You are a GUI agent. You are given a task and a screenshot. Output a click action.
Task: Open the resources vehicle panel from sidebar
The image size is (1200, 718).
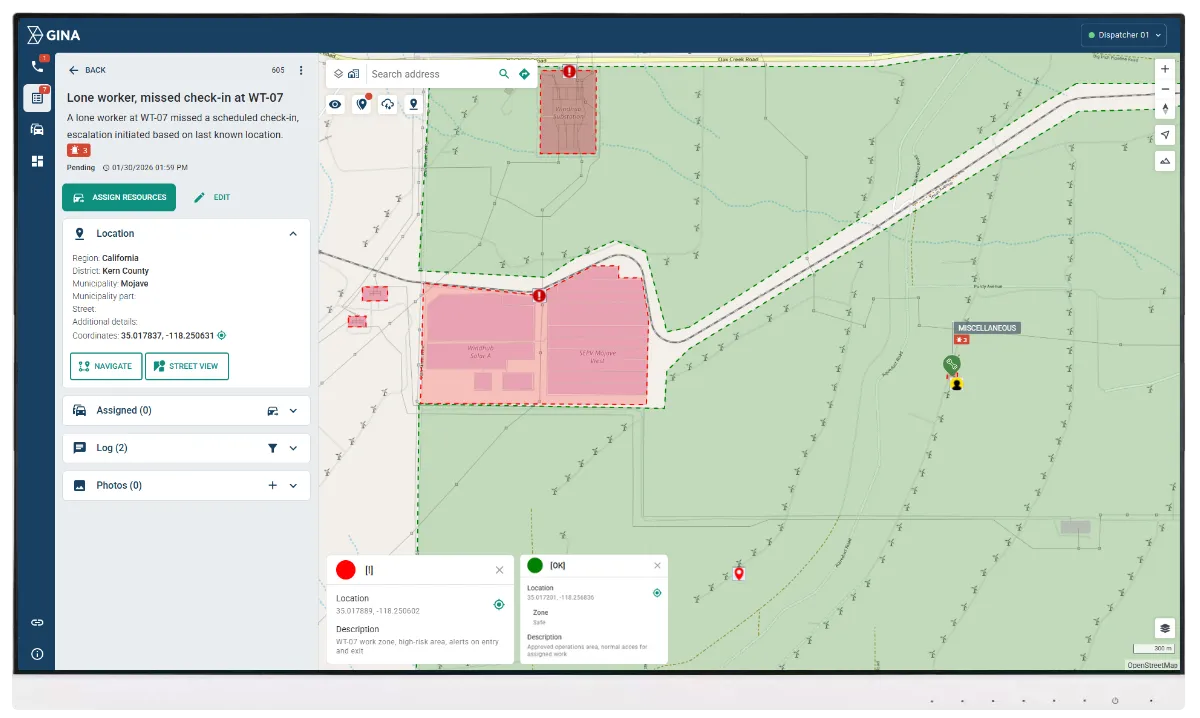coord(37,129)
